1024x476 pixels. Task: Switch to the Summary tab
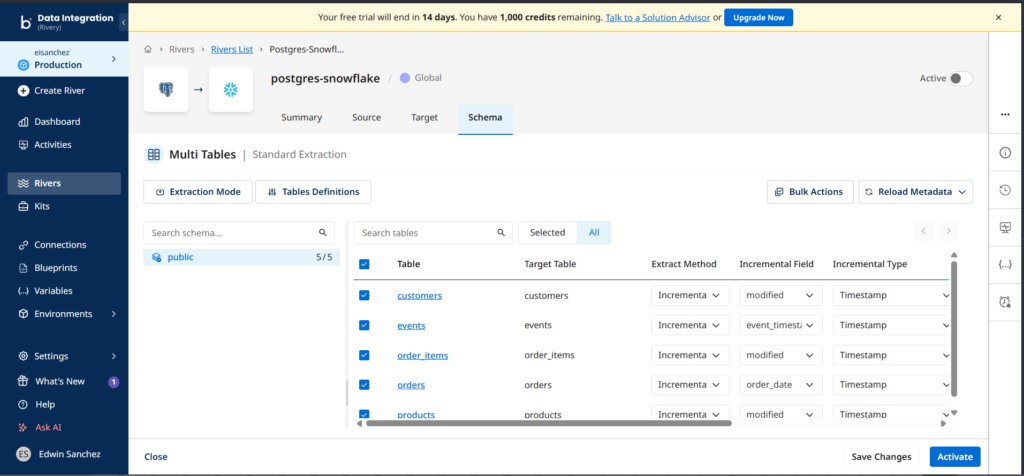302,118
